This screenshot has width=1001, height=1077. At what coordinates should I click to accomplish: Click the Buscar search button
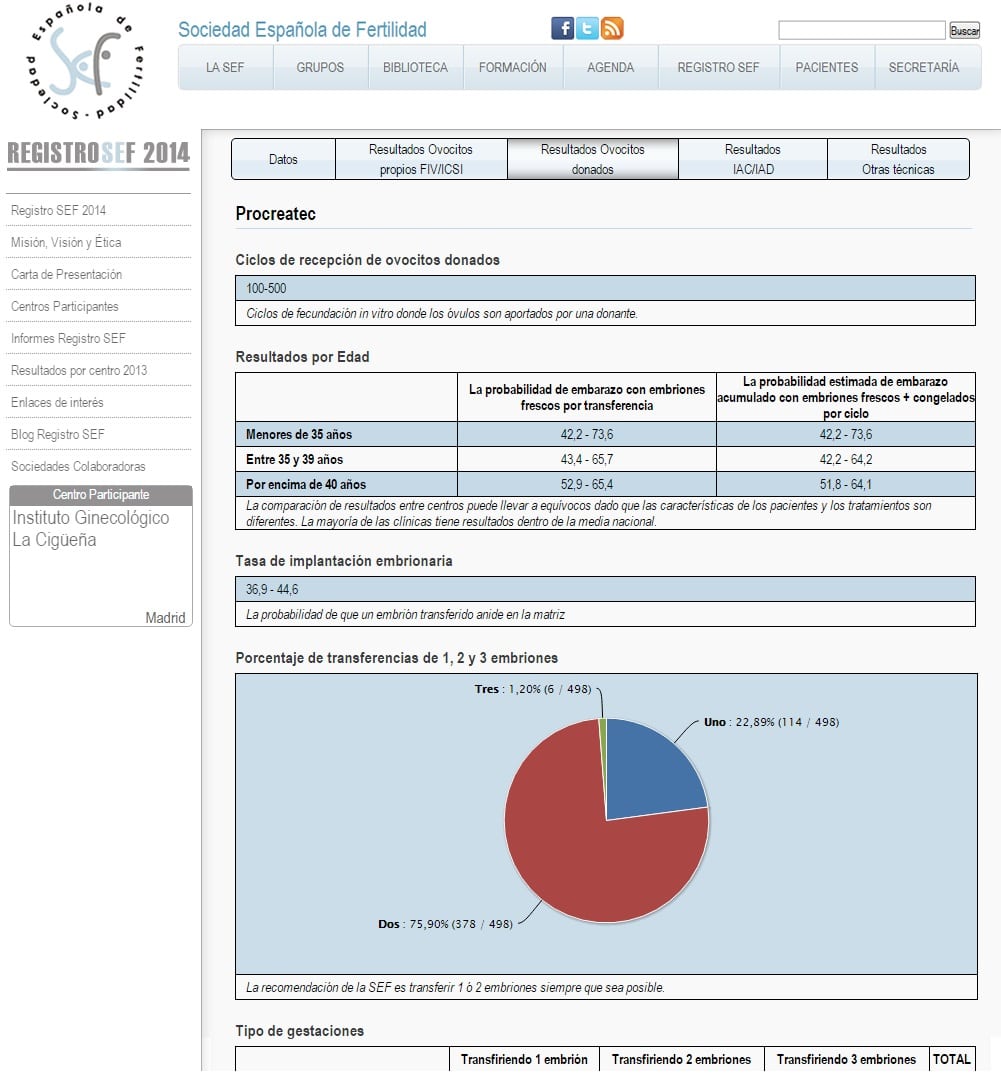(965, 30)
